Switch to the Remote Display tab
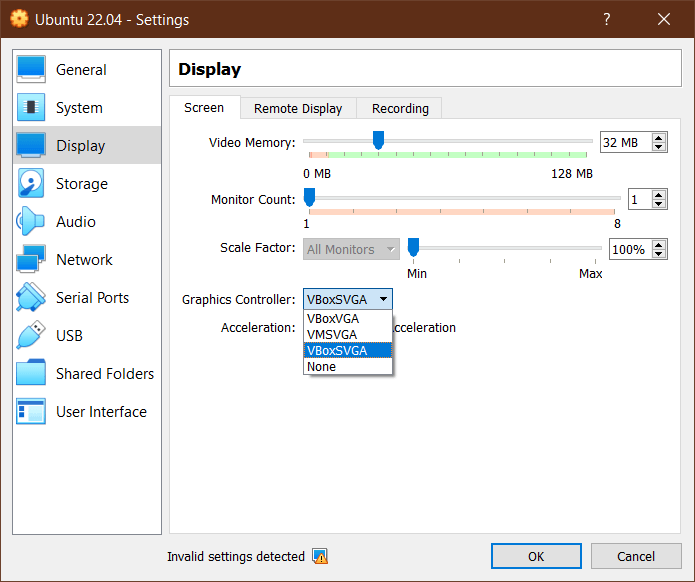 298,109
